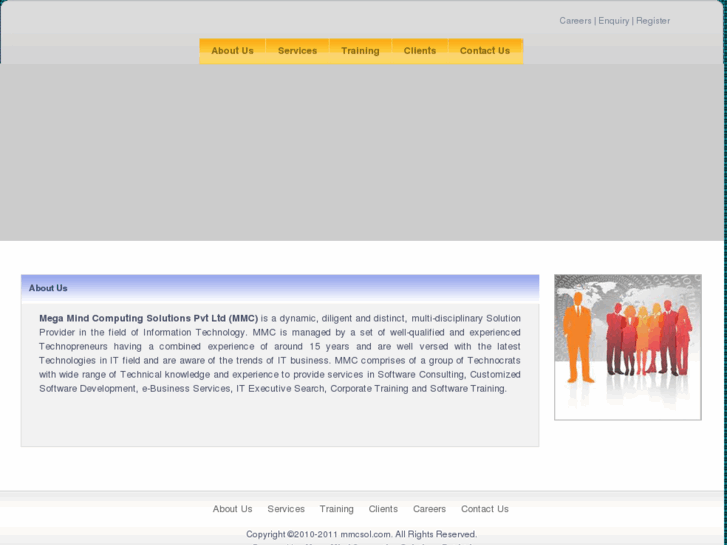Open the Enquiry link in the header
The image size is (727, 545).
pos(613,21)
